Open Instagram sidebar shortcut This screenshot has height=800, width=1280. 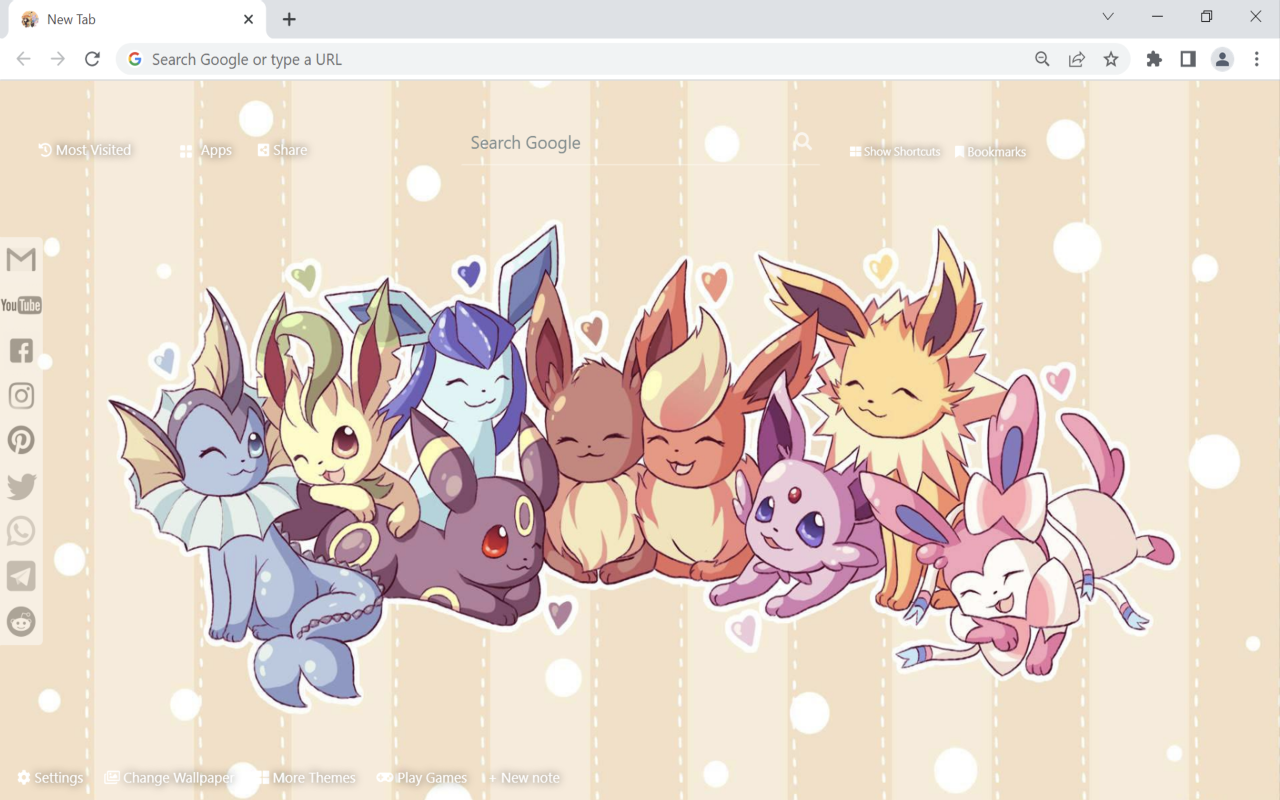21,395
